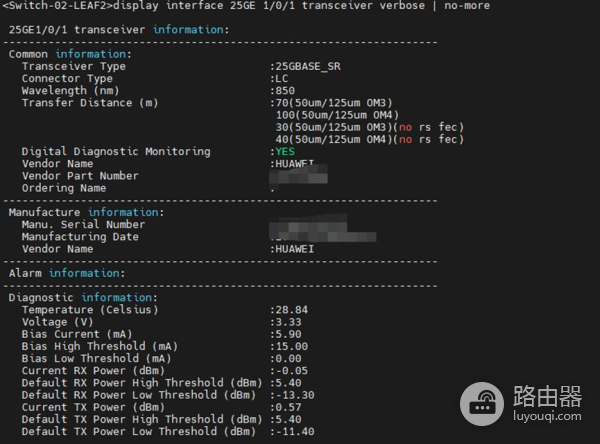This screenshot has height=444, width=600.
Task: Click the 'Wavelength (nm)' label
Action: coord(70,91)
